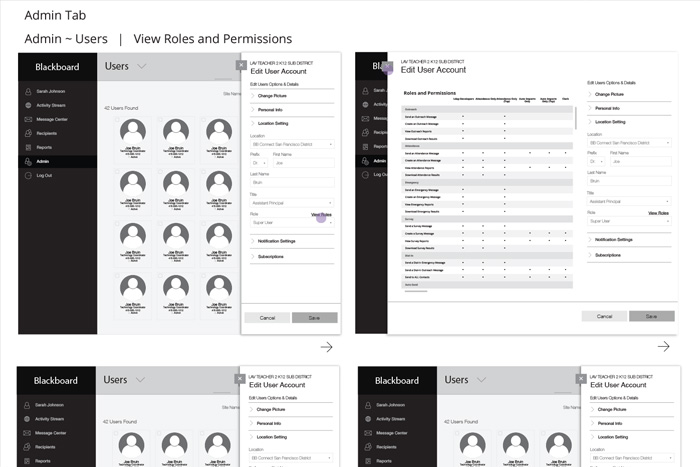Viewport: 700px width, 467px height.
Task: Open Title Assistant Principal dropdown in top-left mockup
Action: pos(292,203)
